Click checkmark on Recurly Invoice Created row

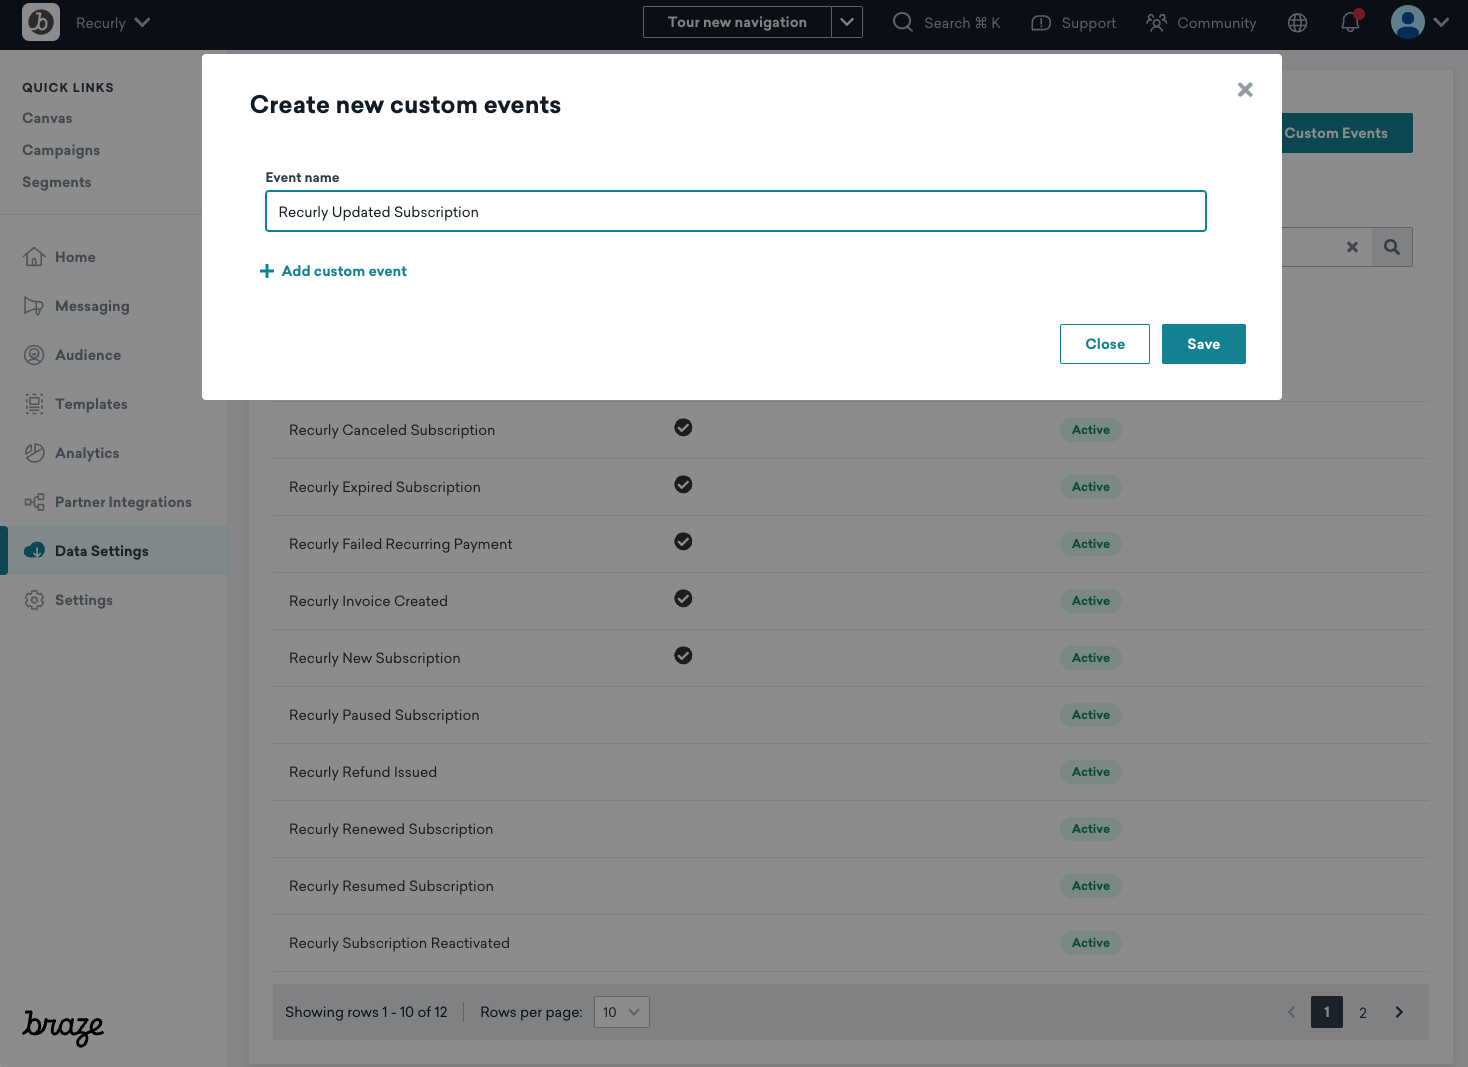coord(683,598)
